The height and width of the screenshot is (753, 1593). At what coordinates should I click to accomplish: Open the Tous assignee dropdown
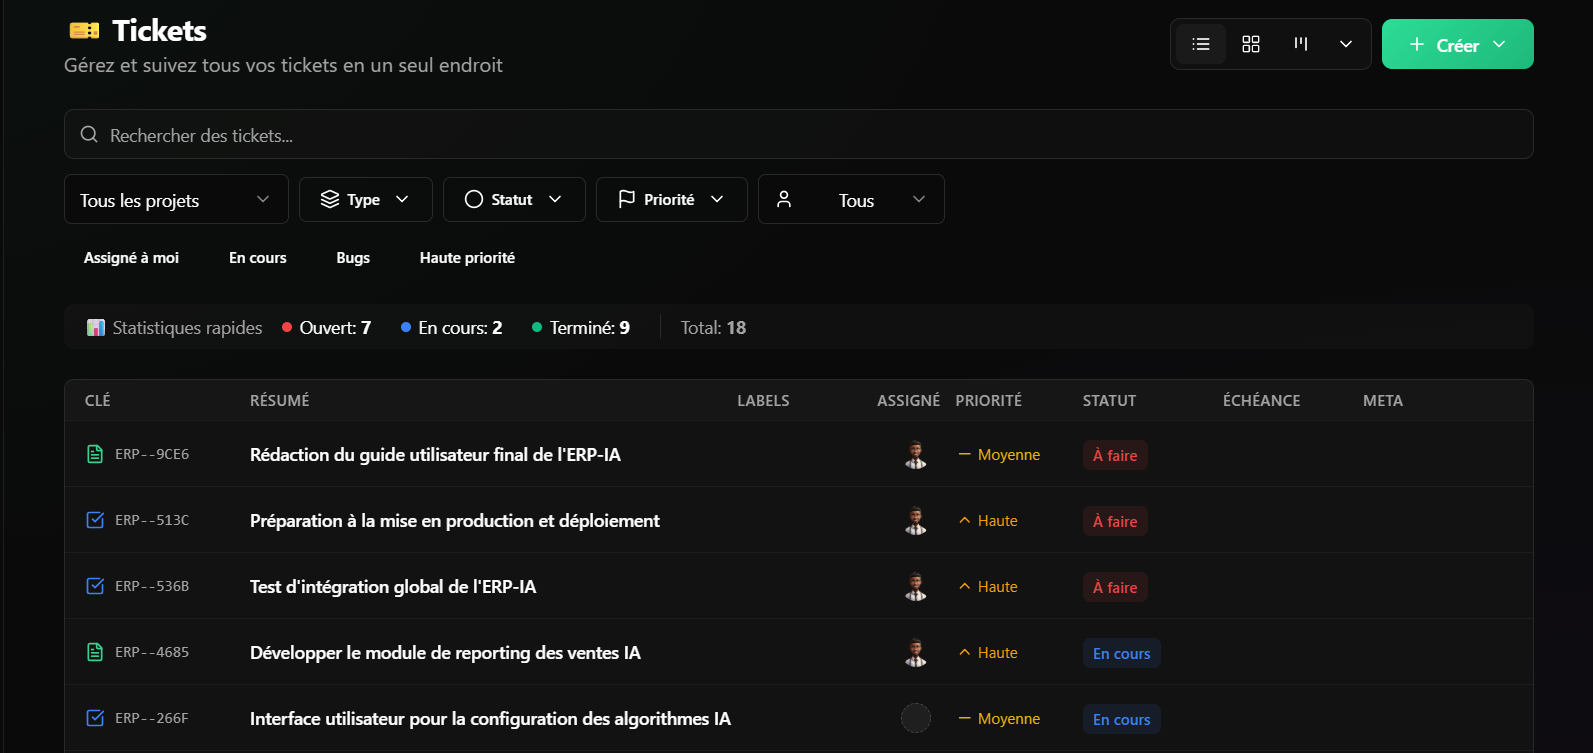point(851,199)
